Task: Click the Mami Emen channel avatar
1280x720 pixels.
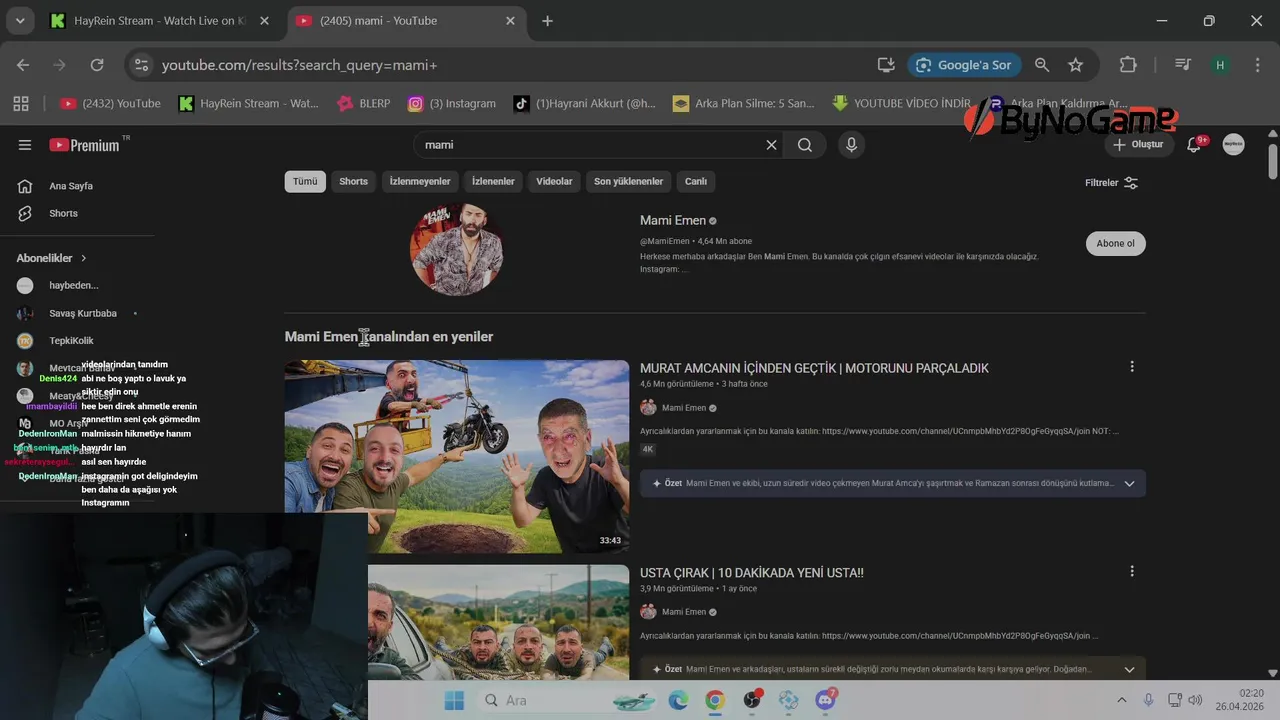Action: tap(456, 249)
